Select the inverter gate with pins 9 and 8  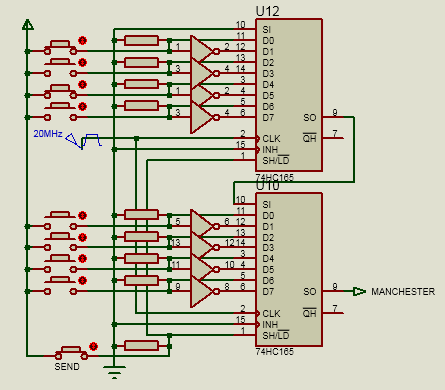coord(204,291)
